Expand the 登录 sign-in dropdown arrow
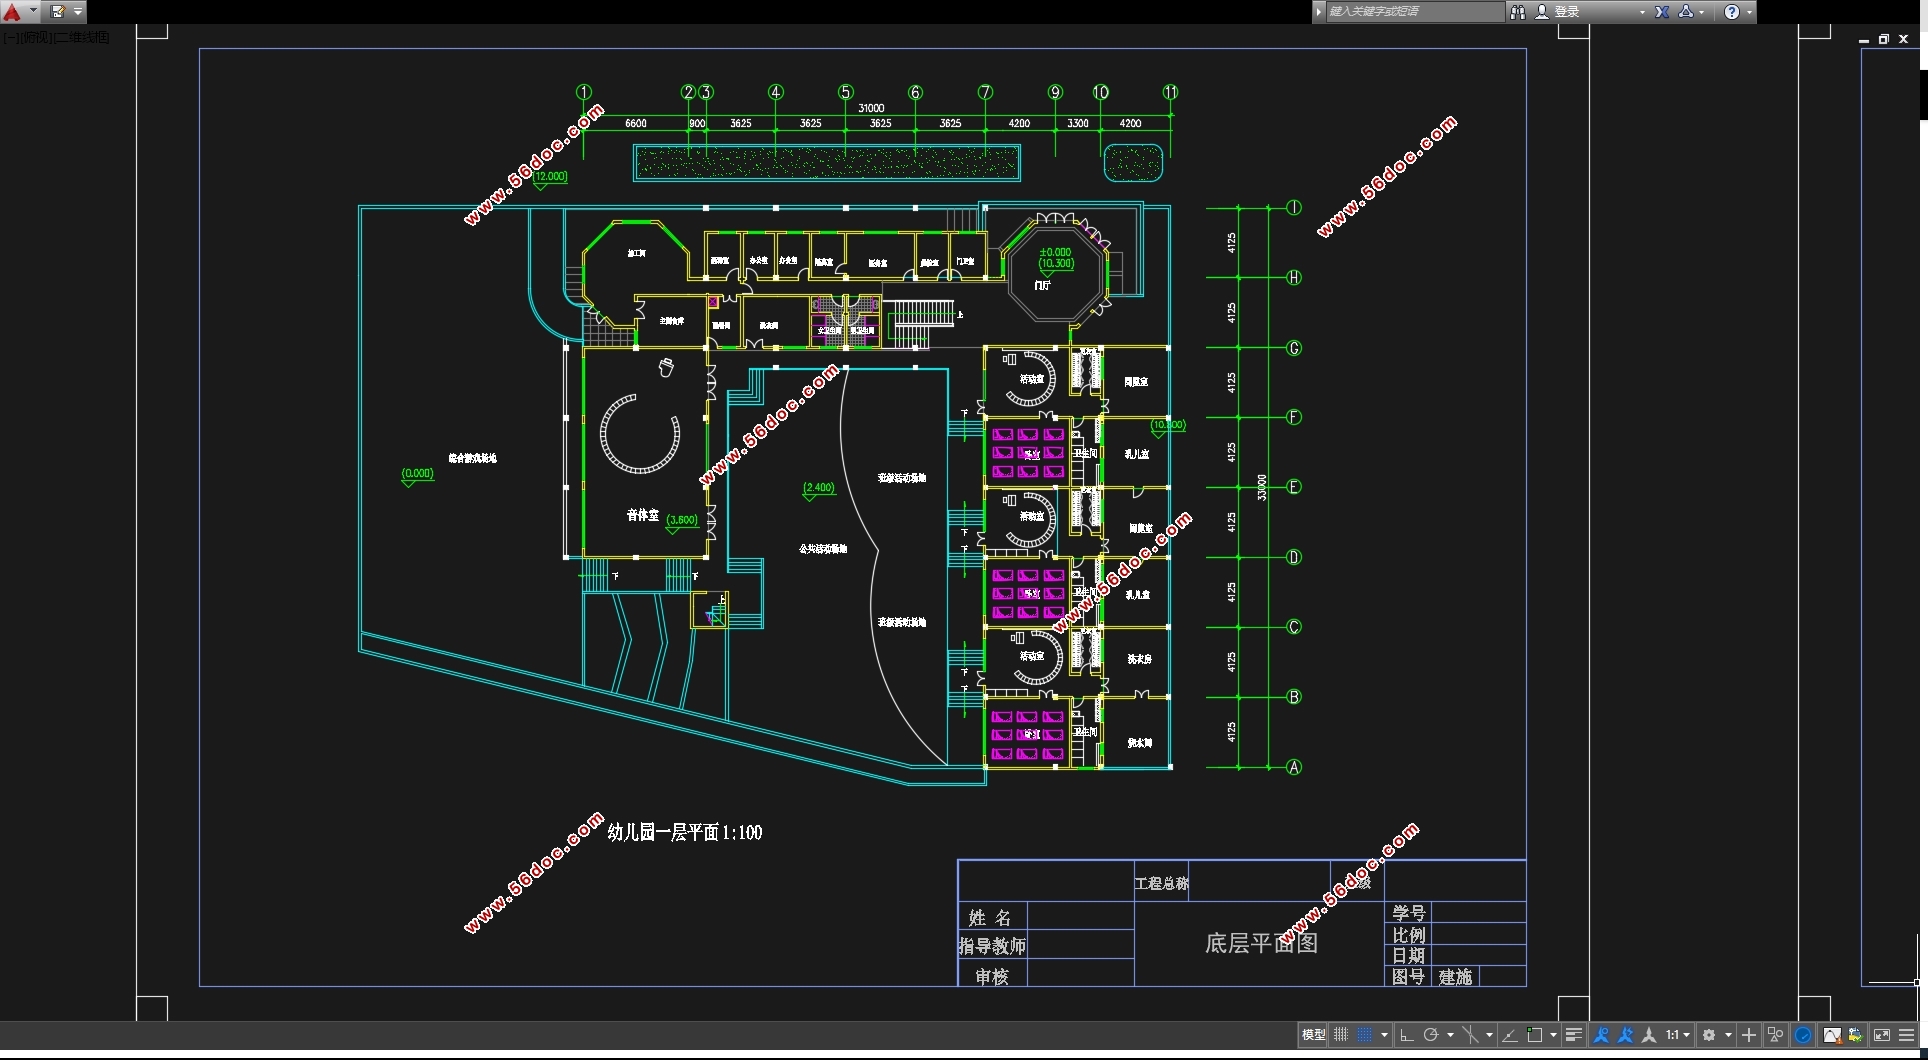This screenshot has width=1928, height=1060. pos(1642,12)
